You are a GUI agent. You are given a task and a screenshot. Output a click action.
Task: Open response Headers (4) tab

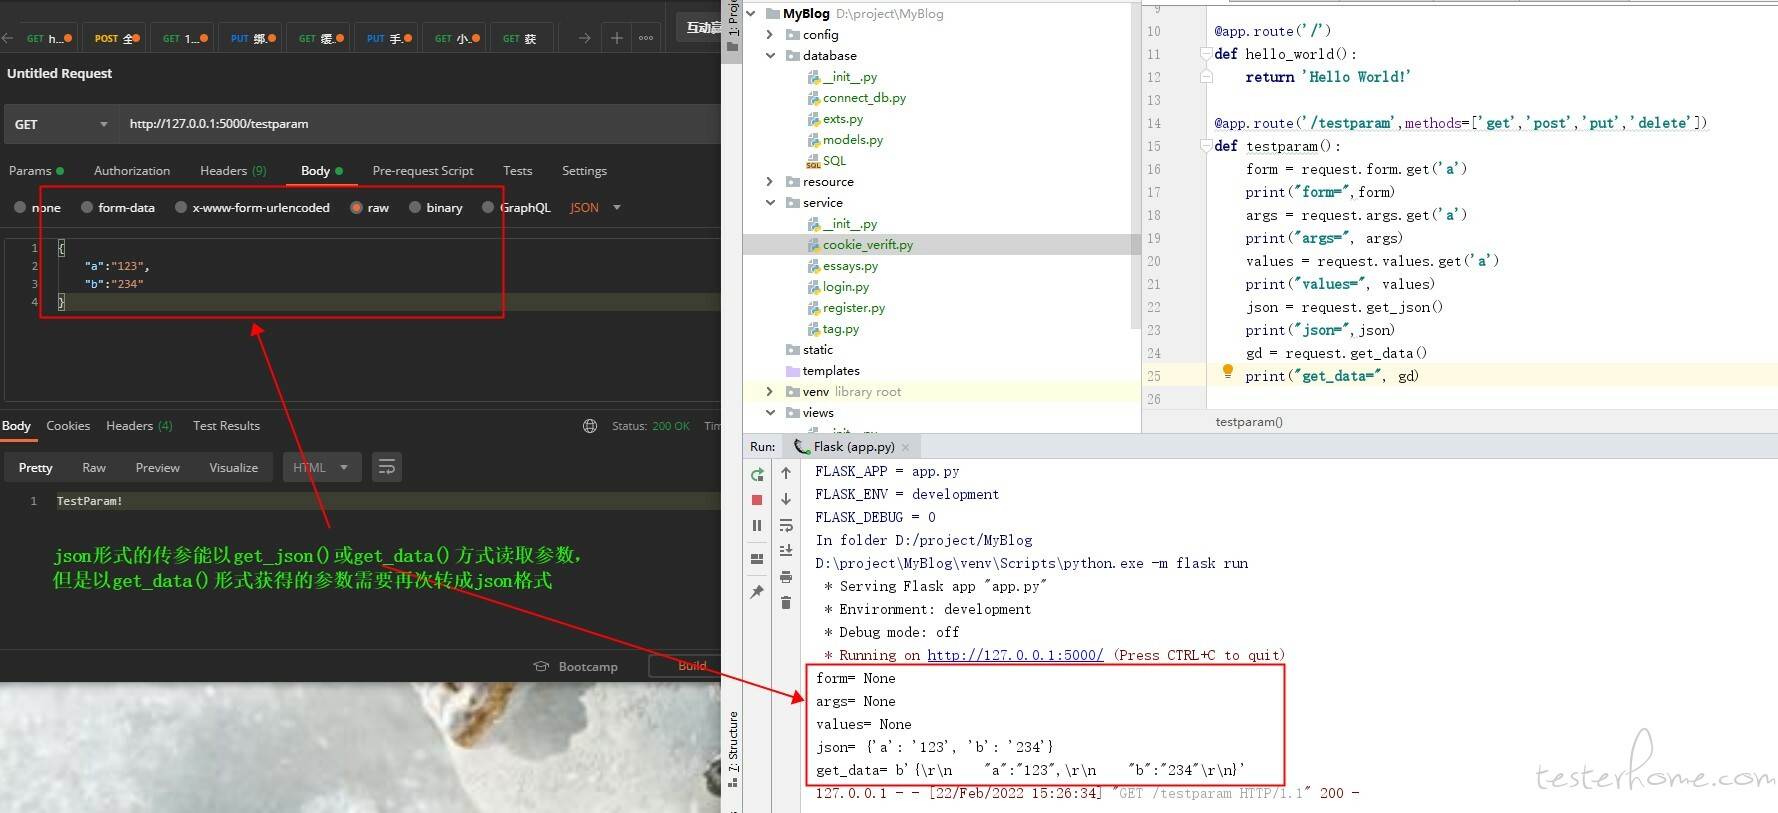pos(139,426)
